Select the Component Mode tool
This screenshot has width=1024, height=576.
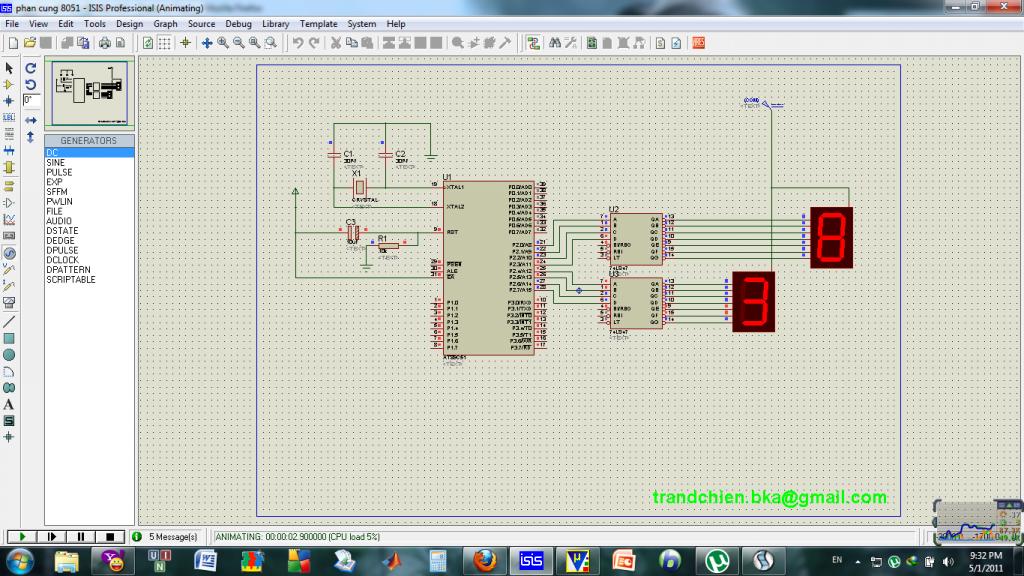point(9,85)
